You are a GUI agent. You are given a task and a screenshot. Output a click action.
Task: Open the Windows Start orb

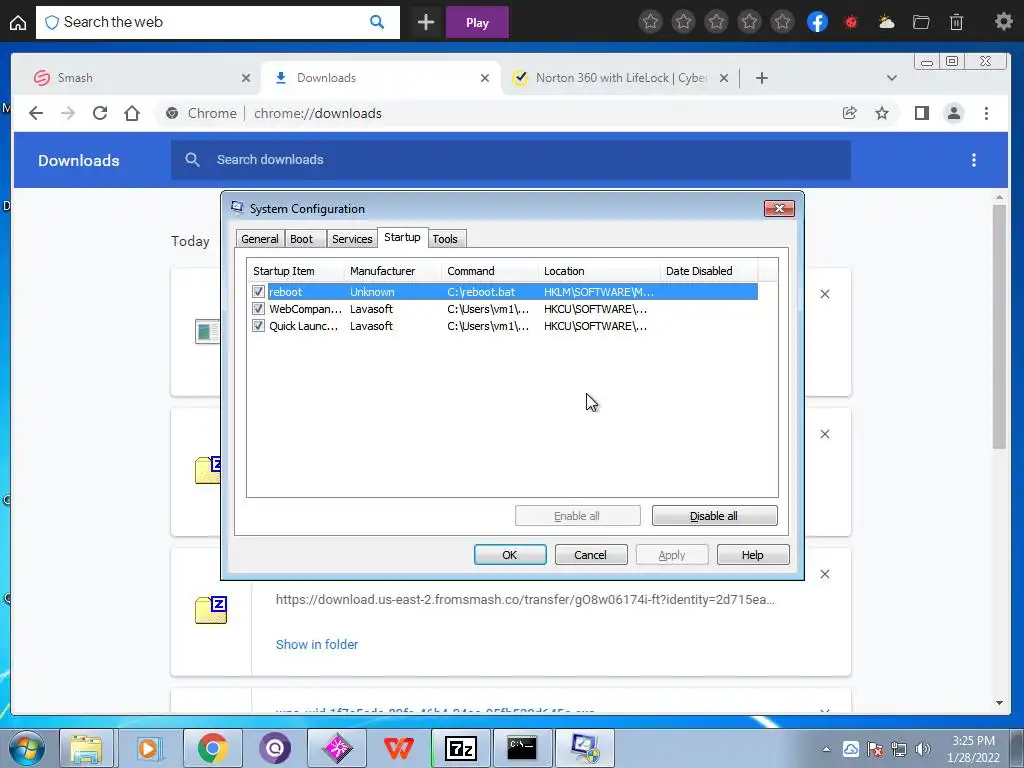click(x=26, y=748)
